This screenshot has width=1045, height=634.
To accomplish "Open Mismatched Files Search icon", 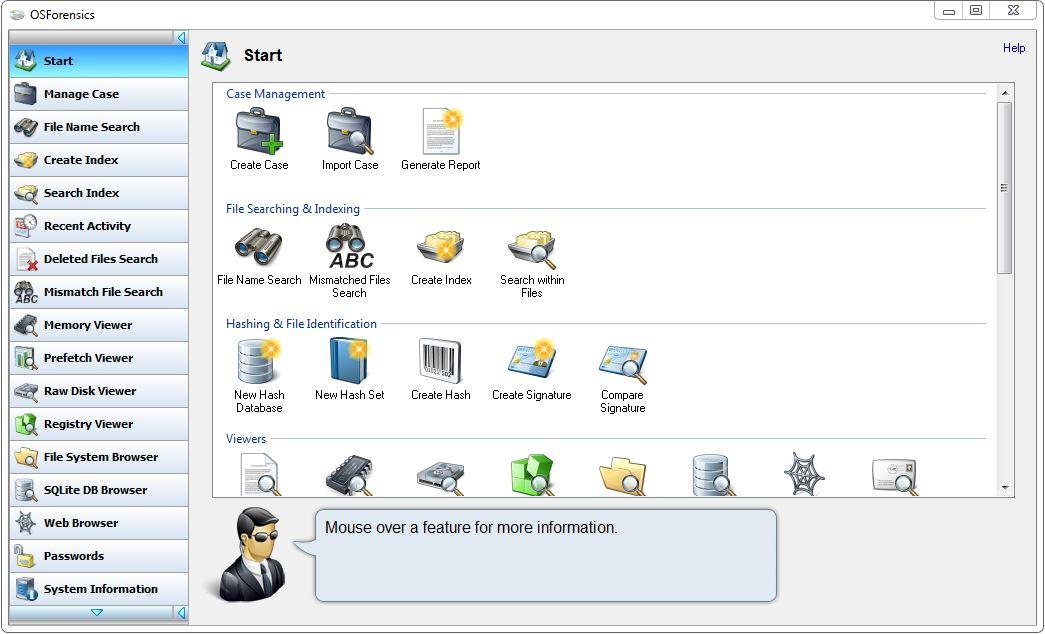I will (x=350, y=246).
